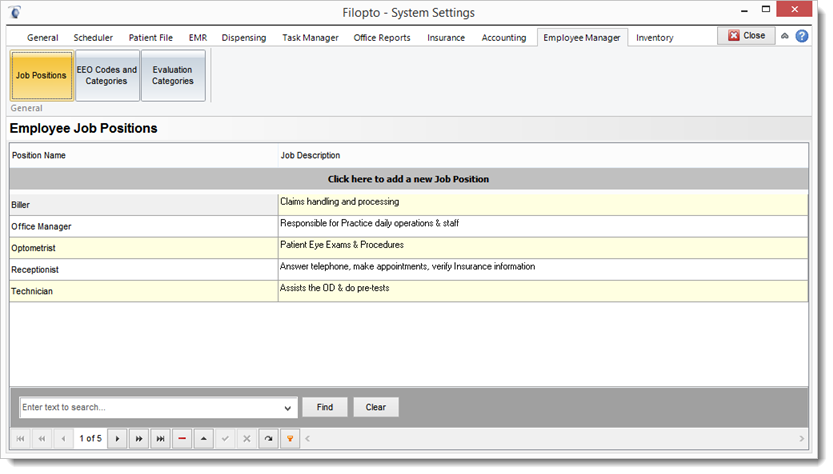Open the Patient File tab

[x=150, y=38]
